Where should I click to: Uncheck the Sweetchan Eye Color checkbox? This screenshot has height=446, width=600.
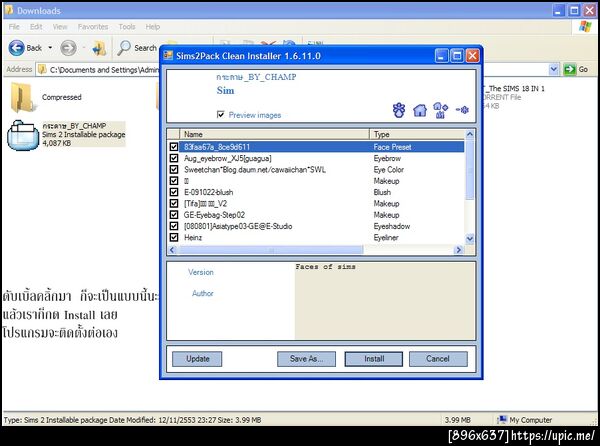click(x=174, y=169)
